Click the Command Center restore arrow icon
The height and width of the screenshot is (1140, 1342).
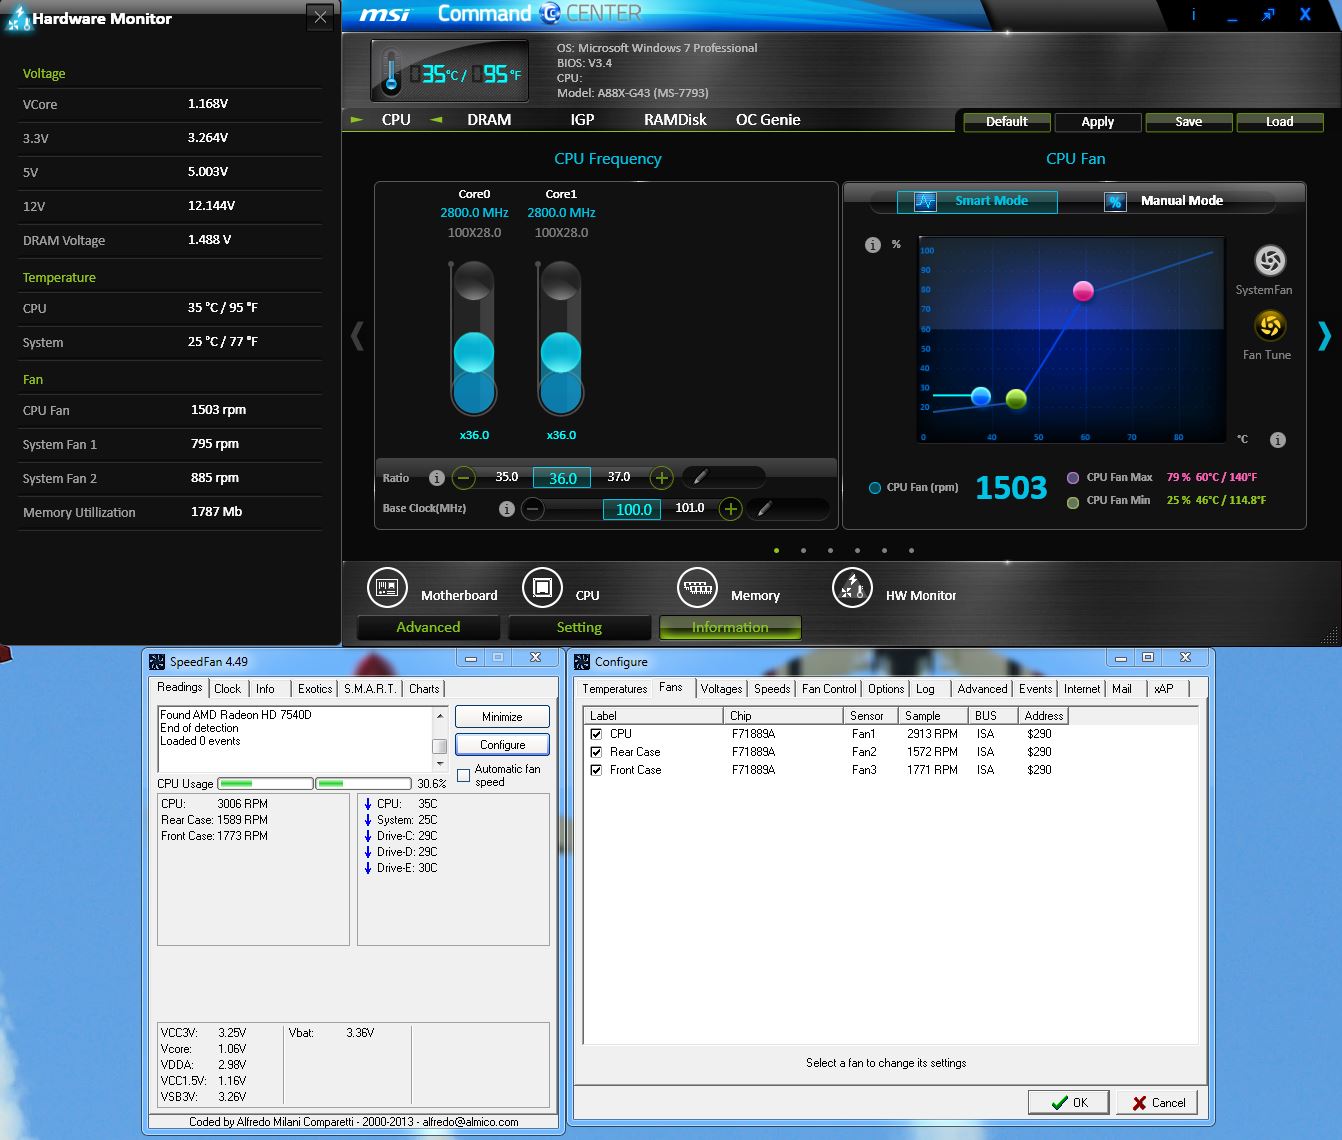pyautogui.click(x=1268, y=15)
